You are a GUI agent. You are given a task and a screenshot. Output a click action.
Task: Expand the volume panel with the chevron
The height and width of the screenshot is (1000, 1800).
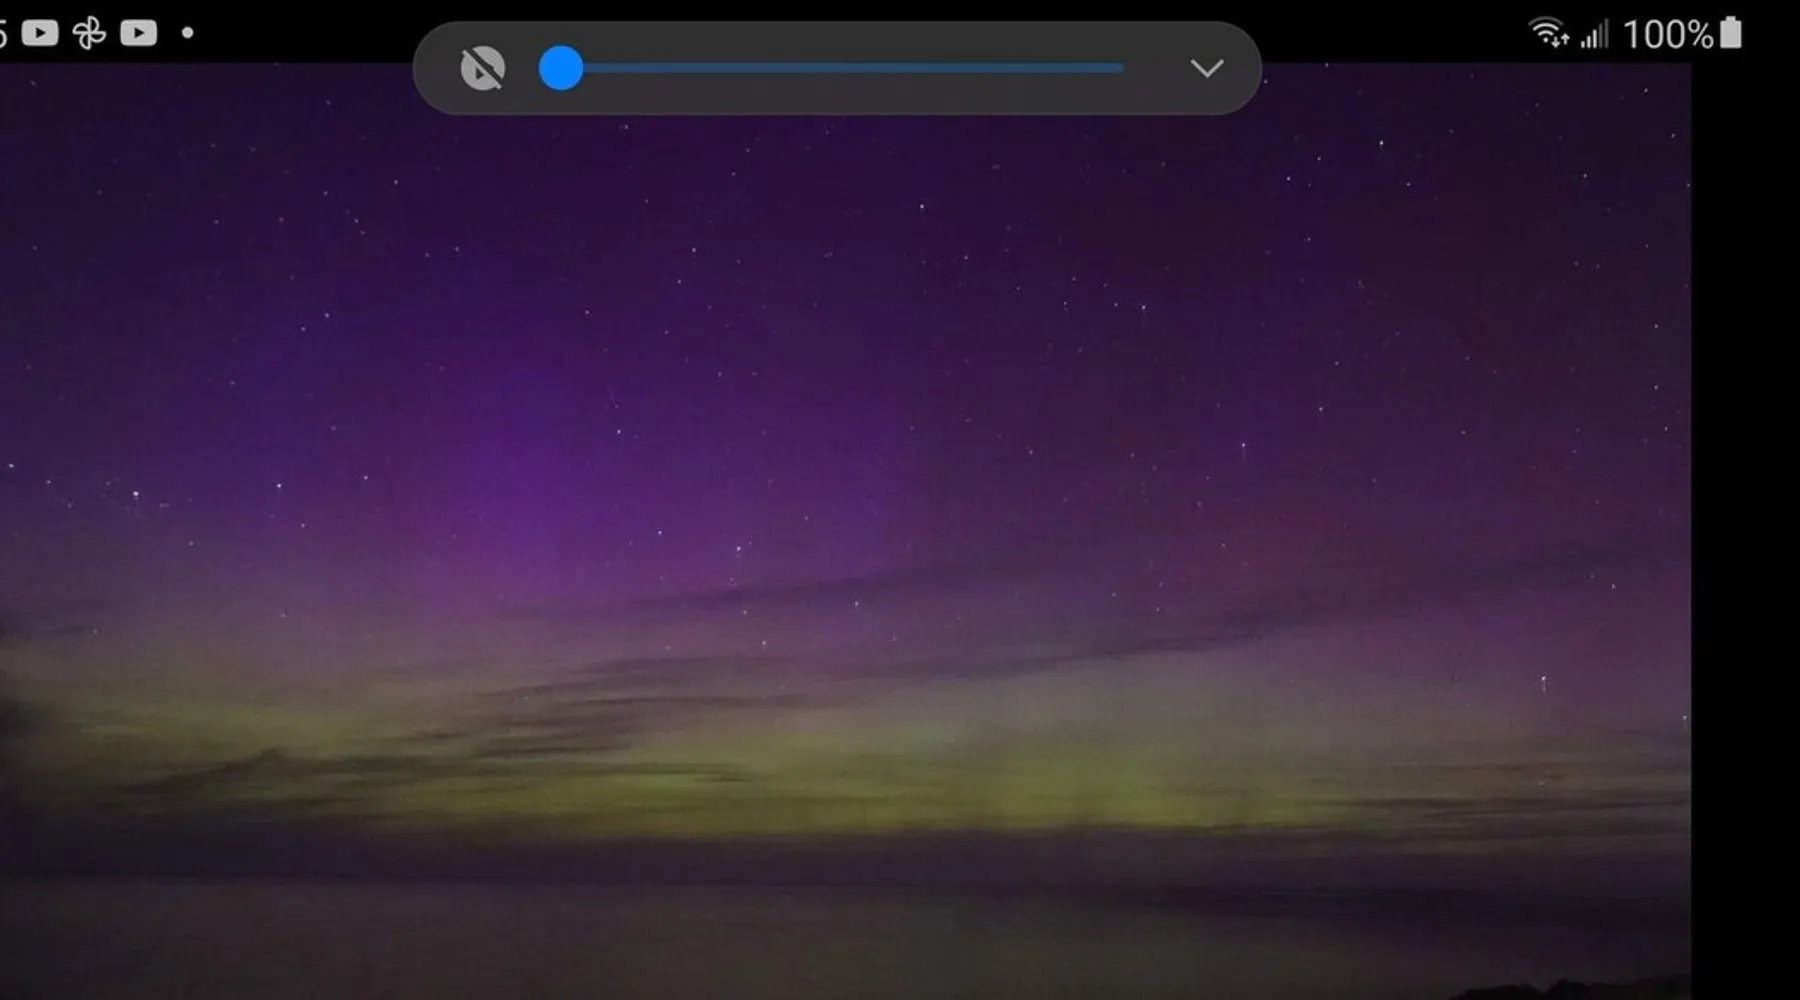(x=1207, y=68)
